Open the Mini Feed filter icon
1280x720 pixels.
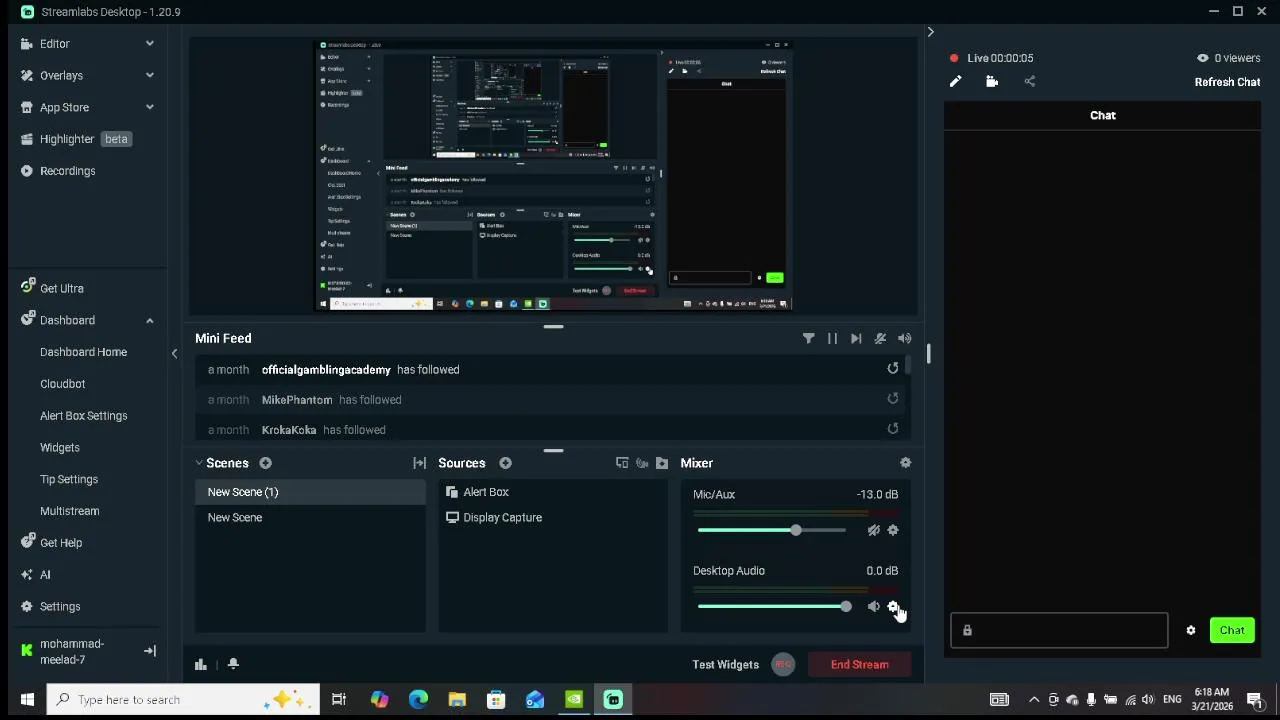(x=808, y=339)
